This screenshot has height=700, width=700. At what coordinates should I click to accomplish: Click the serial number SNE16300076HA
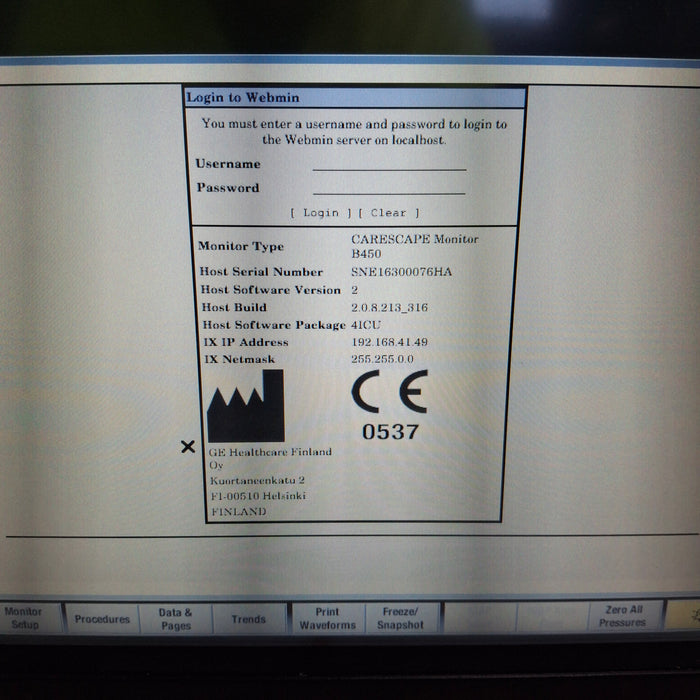coord(401,272)
